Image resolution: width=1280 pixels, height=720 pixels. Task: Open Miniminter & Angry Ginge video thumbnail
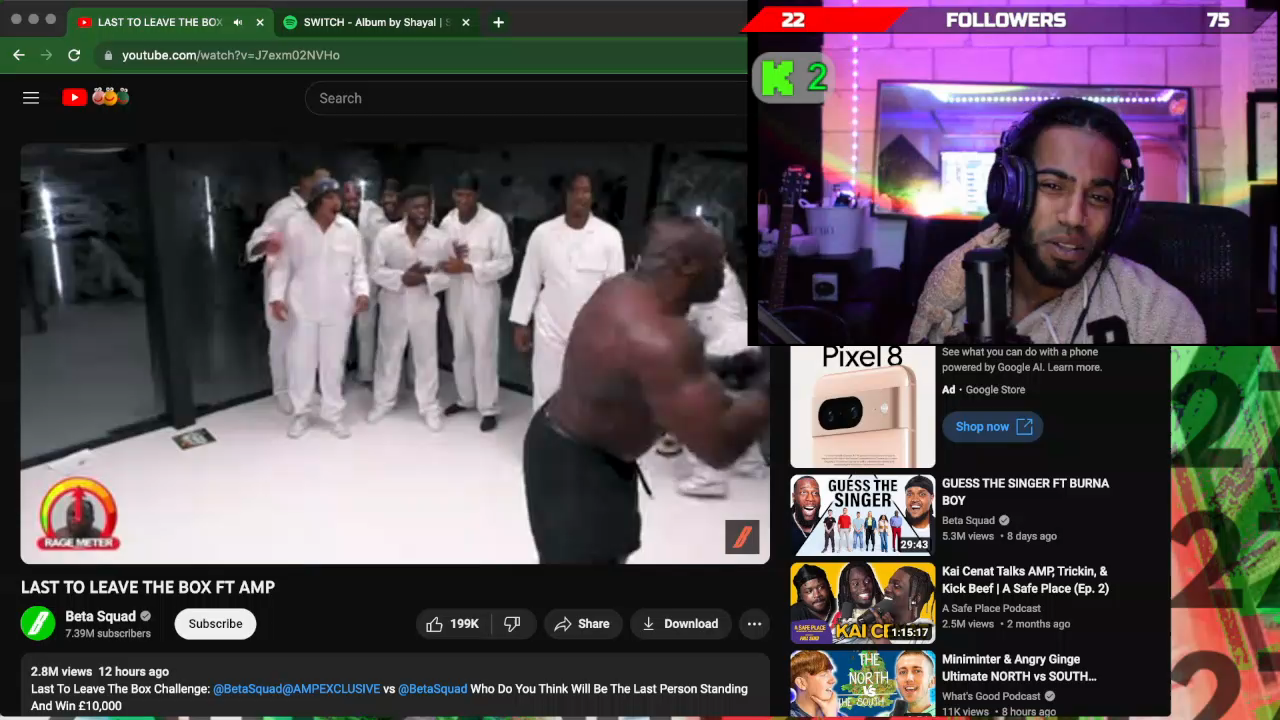863,685
